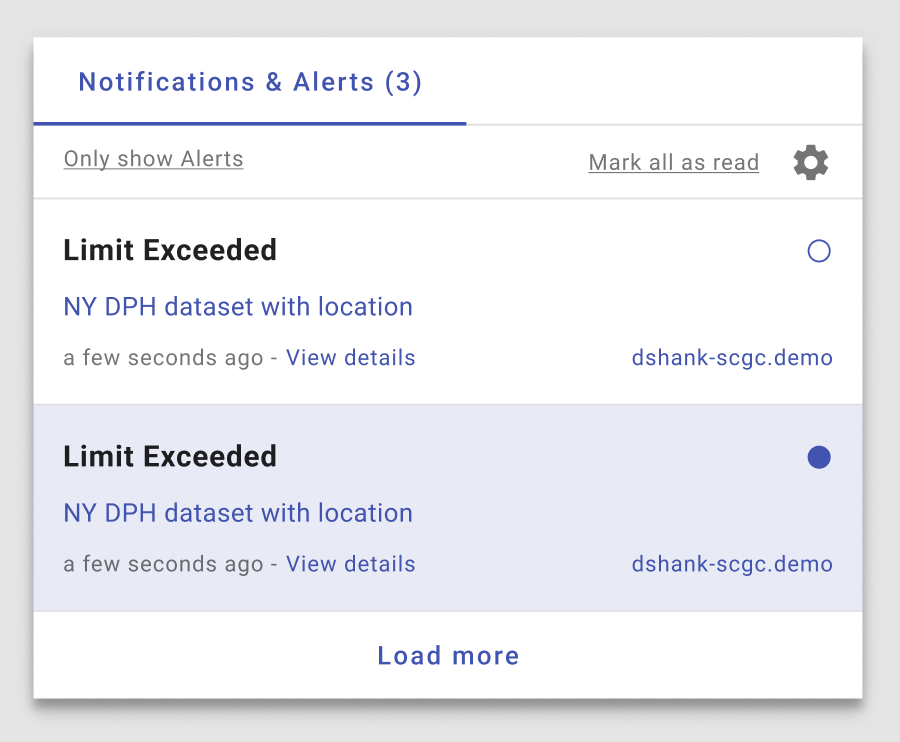Viewport: 900px width, 742px height.
Task: View details of the first notification
Action: click(x=351, y=358)
